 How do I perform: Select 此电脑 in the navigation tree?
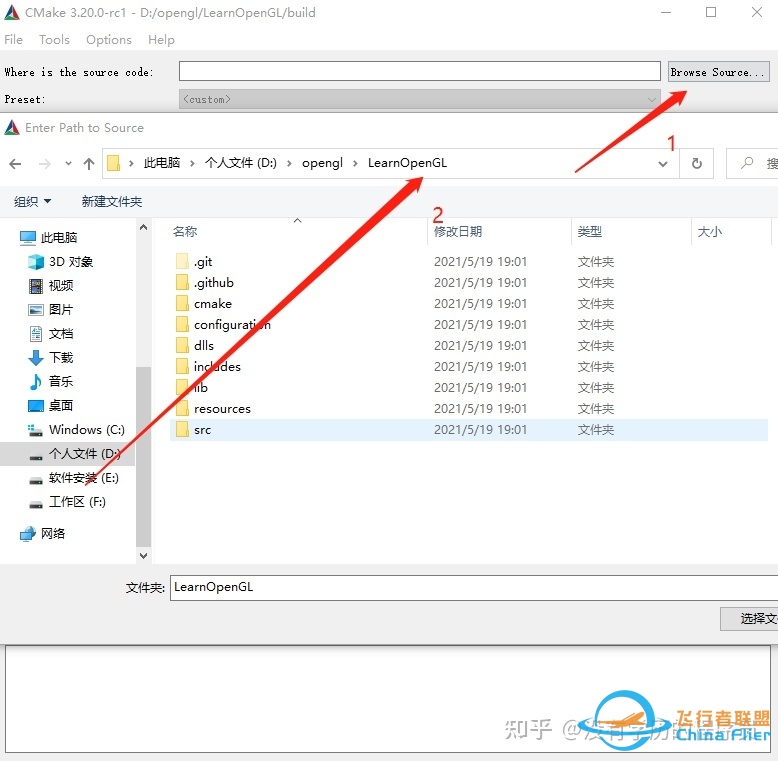tap(59, 238)
